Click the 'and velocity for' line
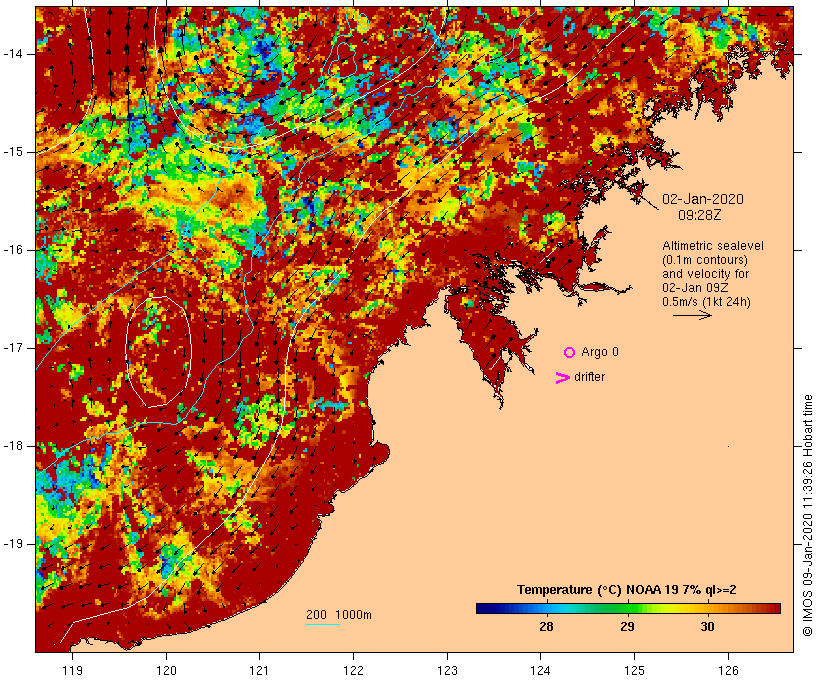Image resolution: width=820 pixels, height=680 pixels. [x=705, y=274]
